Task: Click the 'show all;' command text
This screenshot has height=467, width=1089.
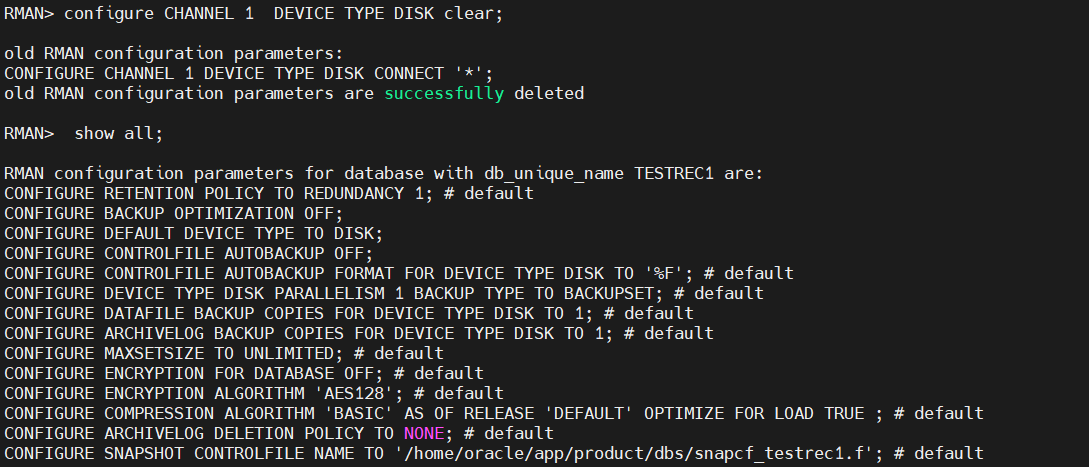Action: pos(119,133)
